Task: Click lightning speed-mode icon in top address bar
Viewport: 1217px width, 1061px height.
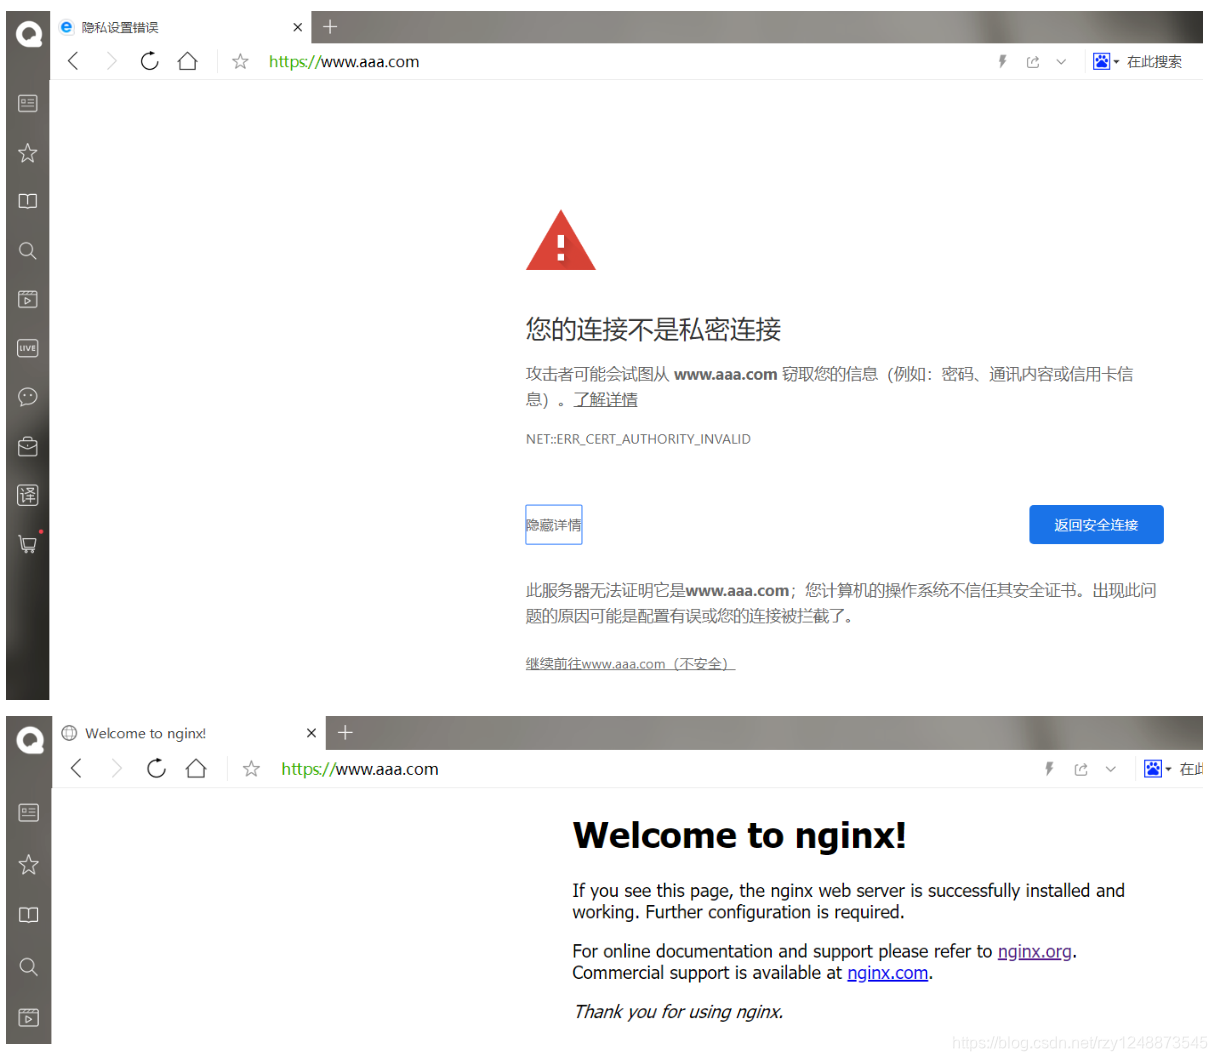Action: (1002, 61)
